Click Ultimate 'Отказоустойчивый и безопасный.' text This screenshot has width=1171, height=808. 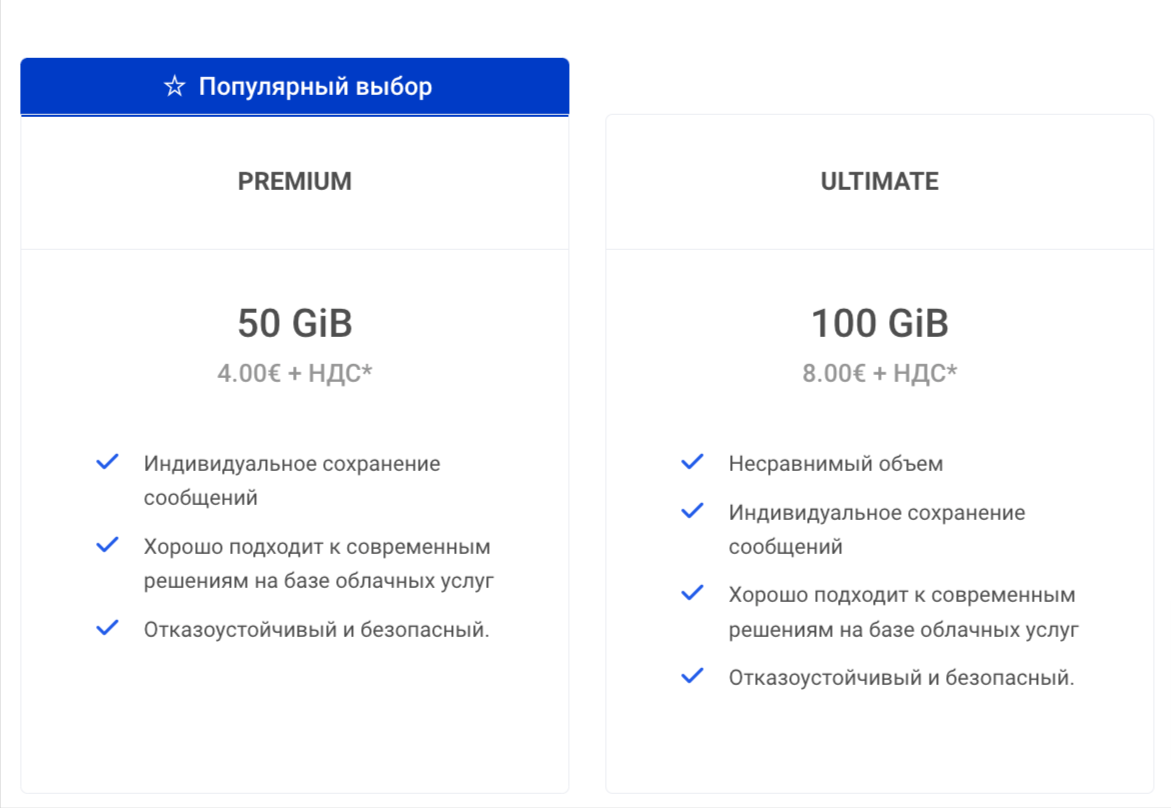click(901, 678)
